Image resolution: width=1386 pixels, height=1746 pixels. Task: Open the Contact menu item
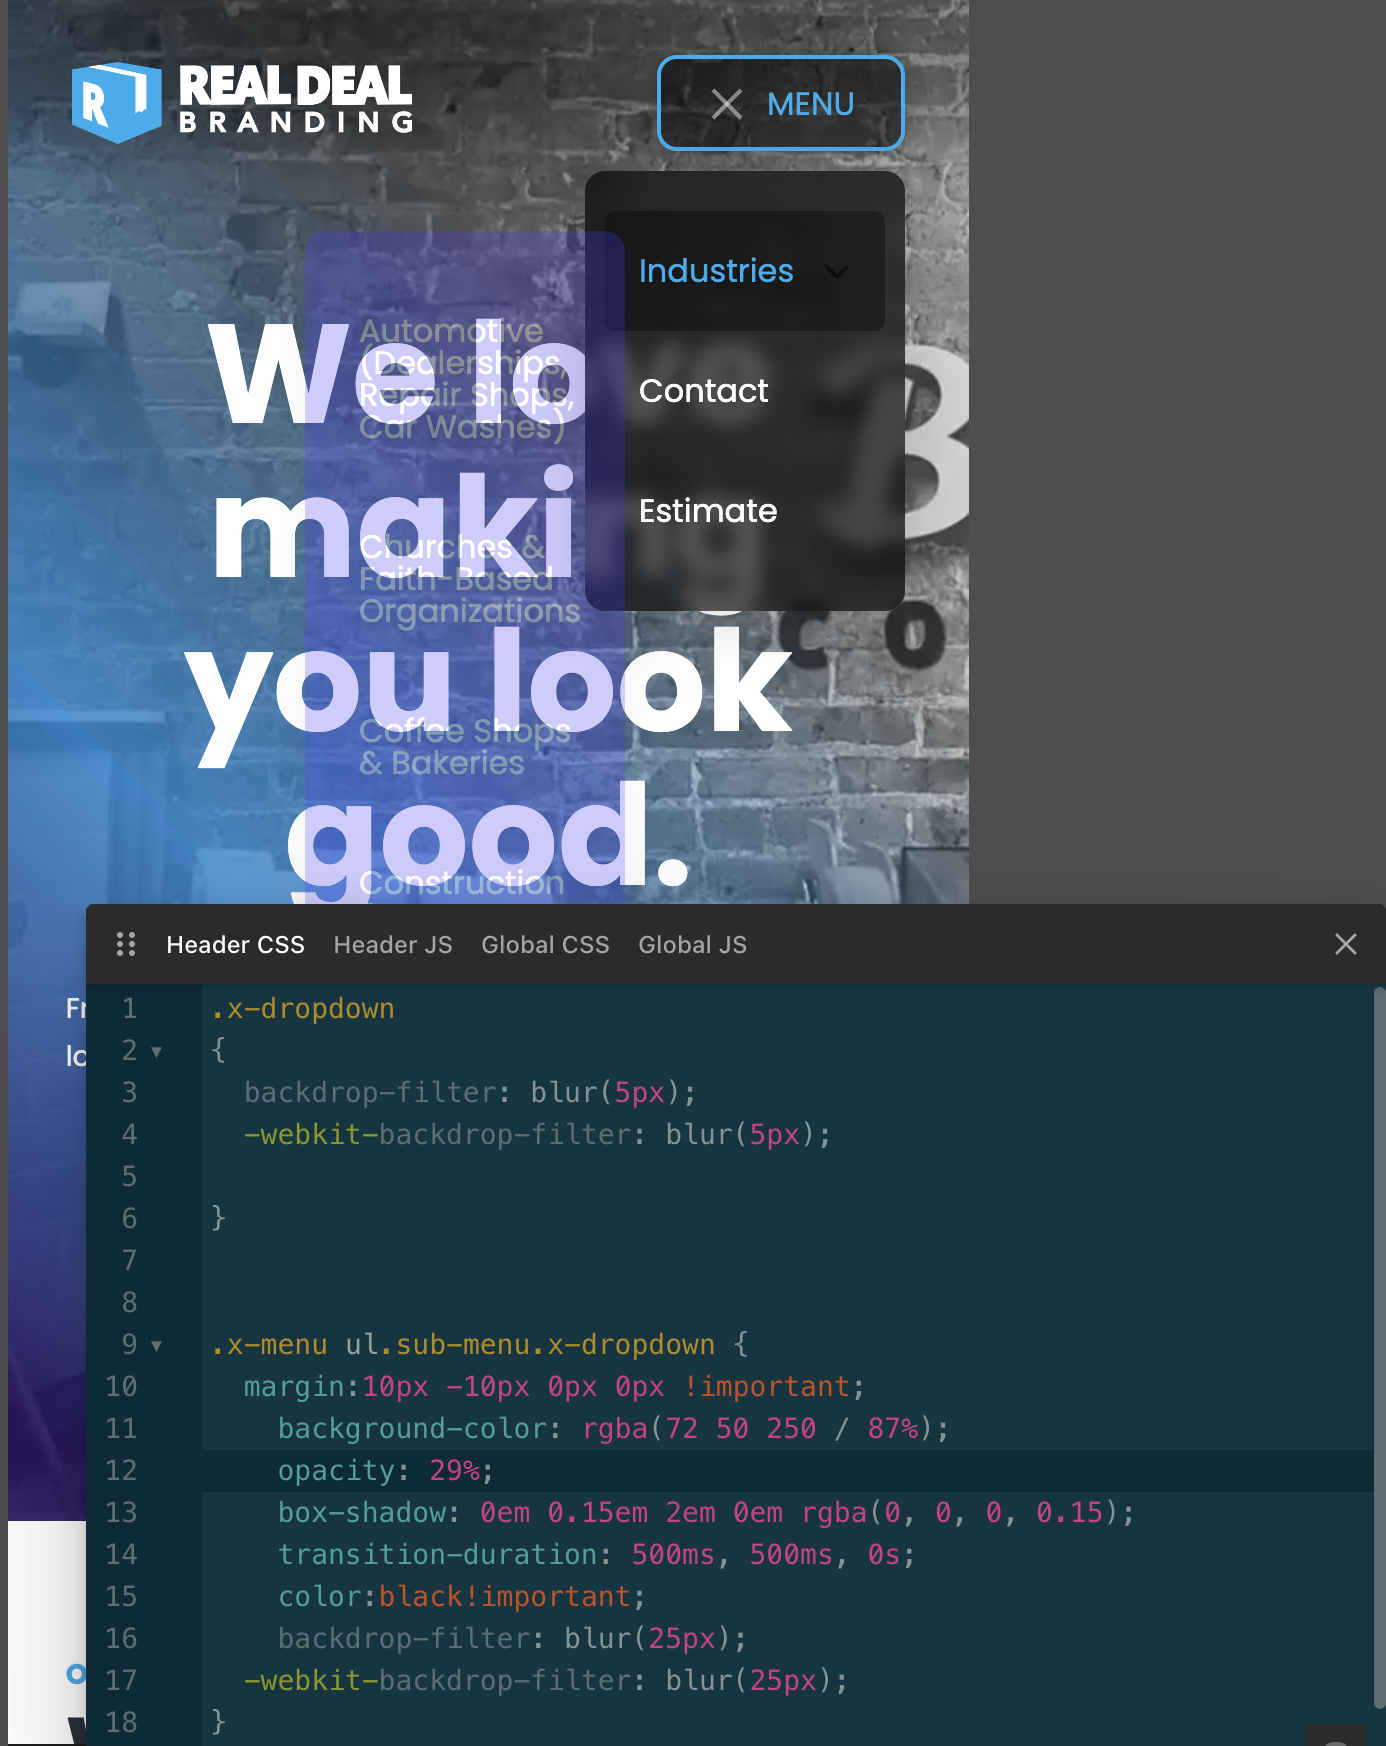click(x=703, y=391)
